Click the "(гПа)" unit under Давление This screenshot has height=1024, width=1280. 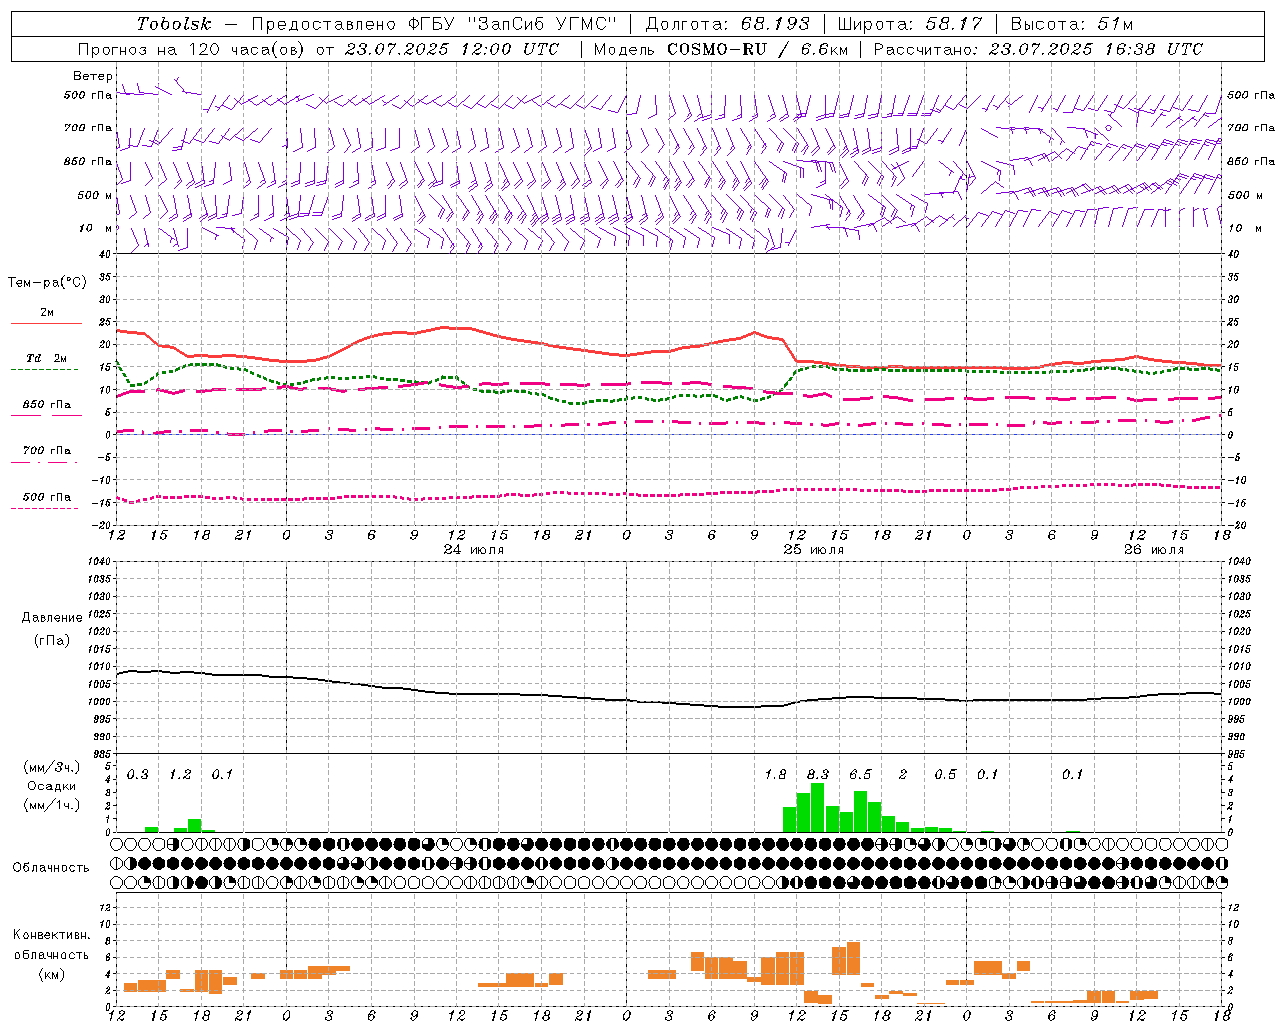click(x=52, y=640)
